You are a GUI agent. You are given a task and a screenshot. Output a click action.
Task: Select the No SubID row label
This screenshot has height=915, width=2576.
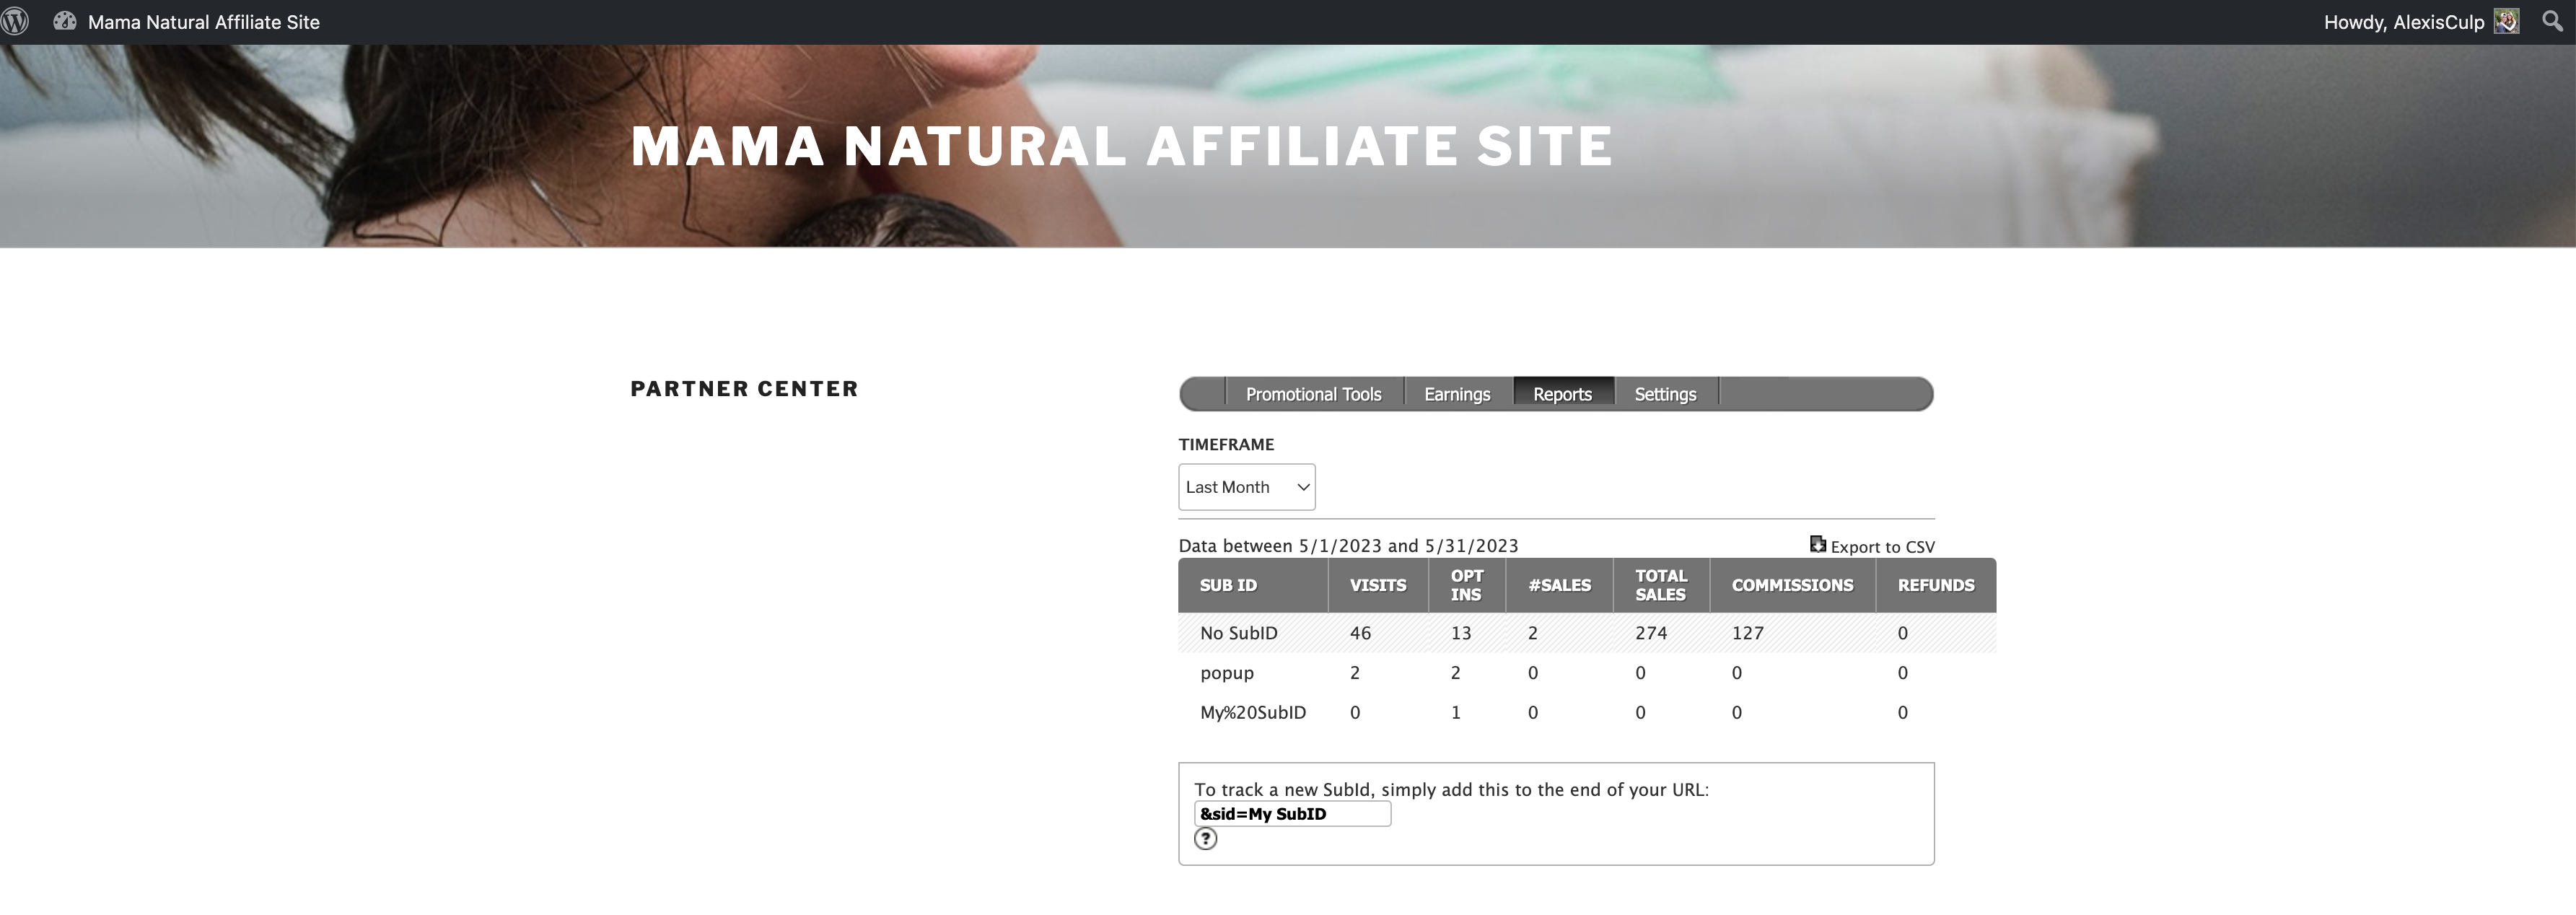1238,633
